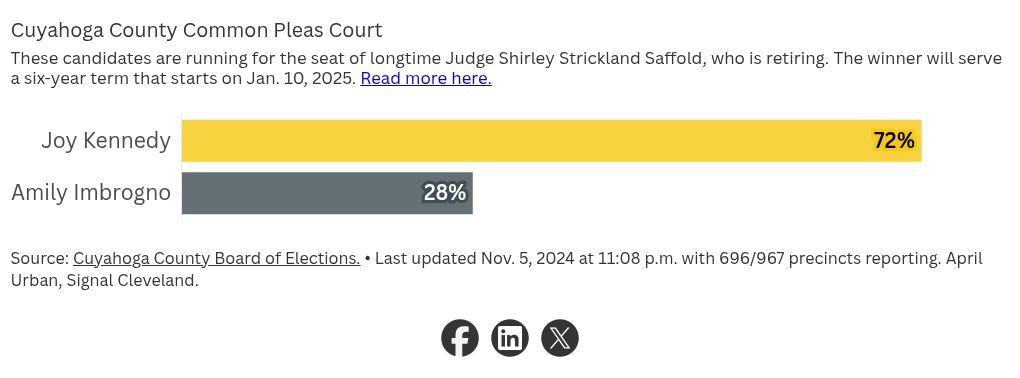
Task: Open Cuyahoga County Board of Elections source link
Action: 217,259
